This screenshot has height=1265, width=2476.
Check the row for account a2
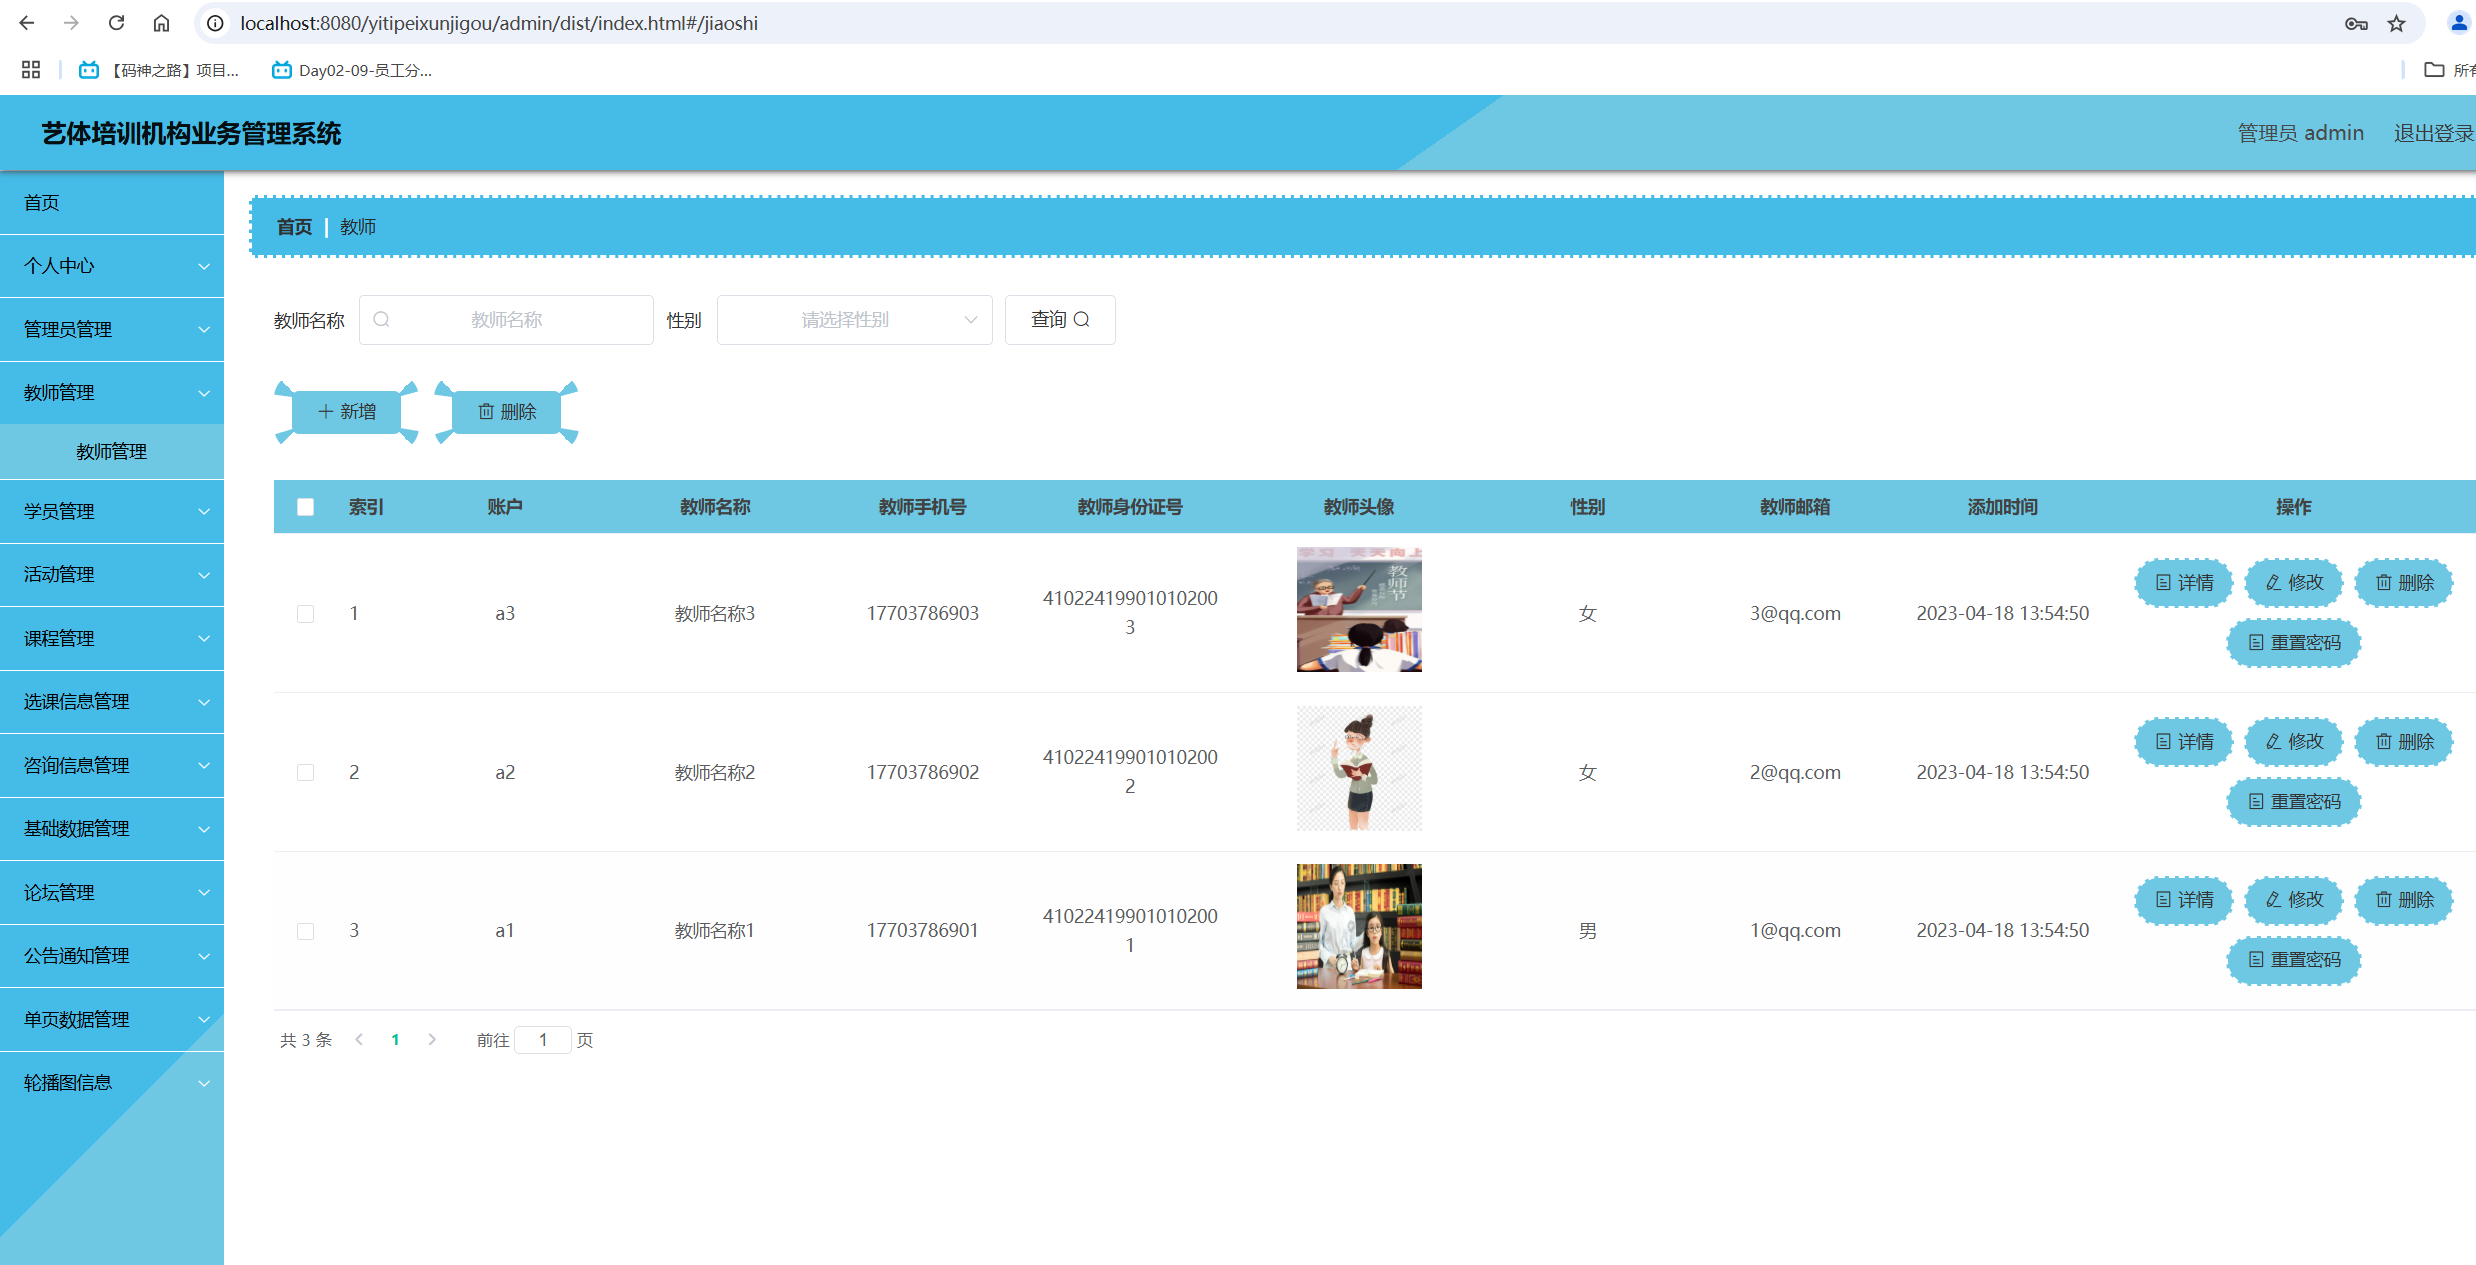pyautogui.click(x=306, y=773)
